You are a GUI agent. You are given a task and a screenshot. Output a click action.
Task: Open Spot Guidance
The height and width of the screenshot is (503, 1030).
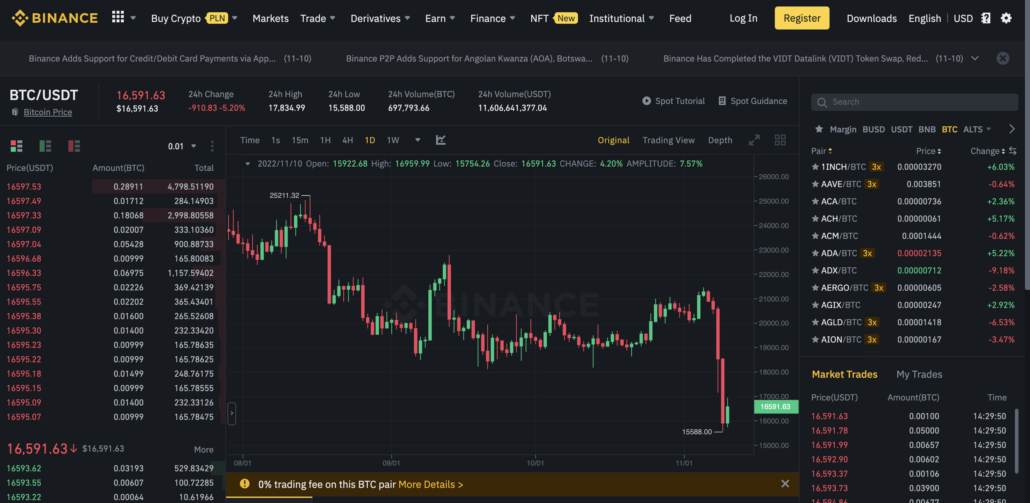752,101
